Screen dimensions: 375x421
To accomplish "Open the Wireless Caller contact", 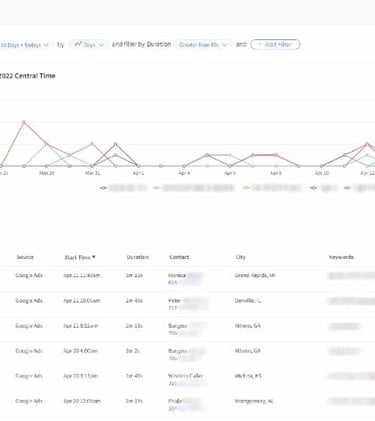I will (x=186, y=376).
